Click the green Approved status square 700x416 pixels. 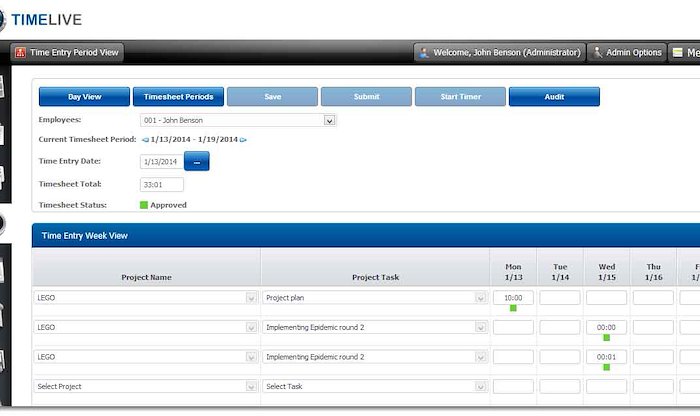[144, 205]
